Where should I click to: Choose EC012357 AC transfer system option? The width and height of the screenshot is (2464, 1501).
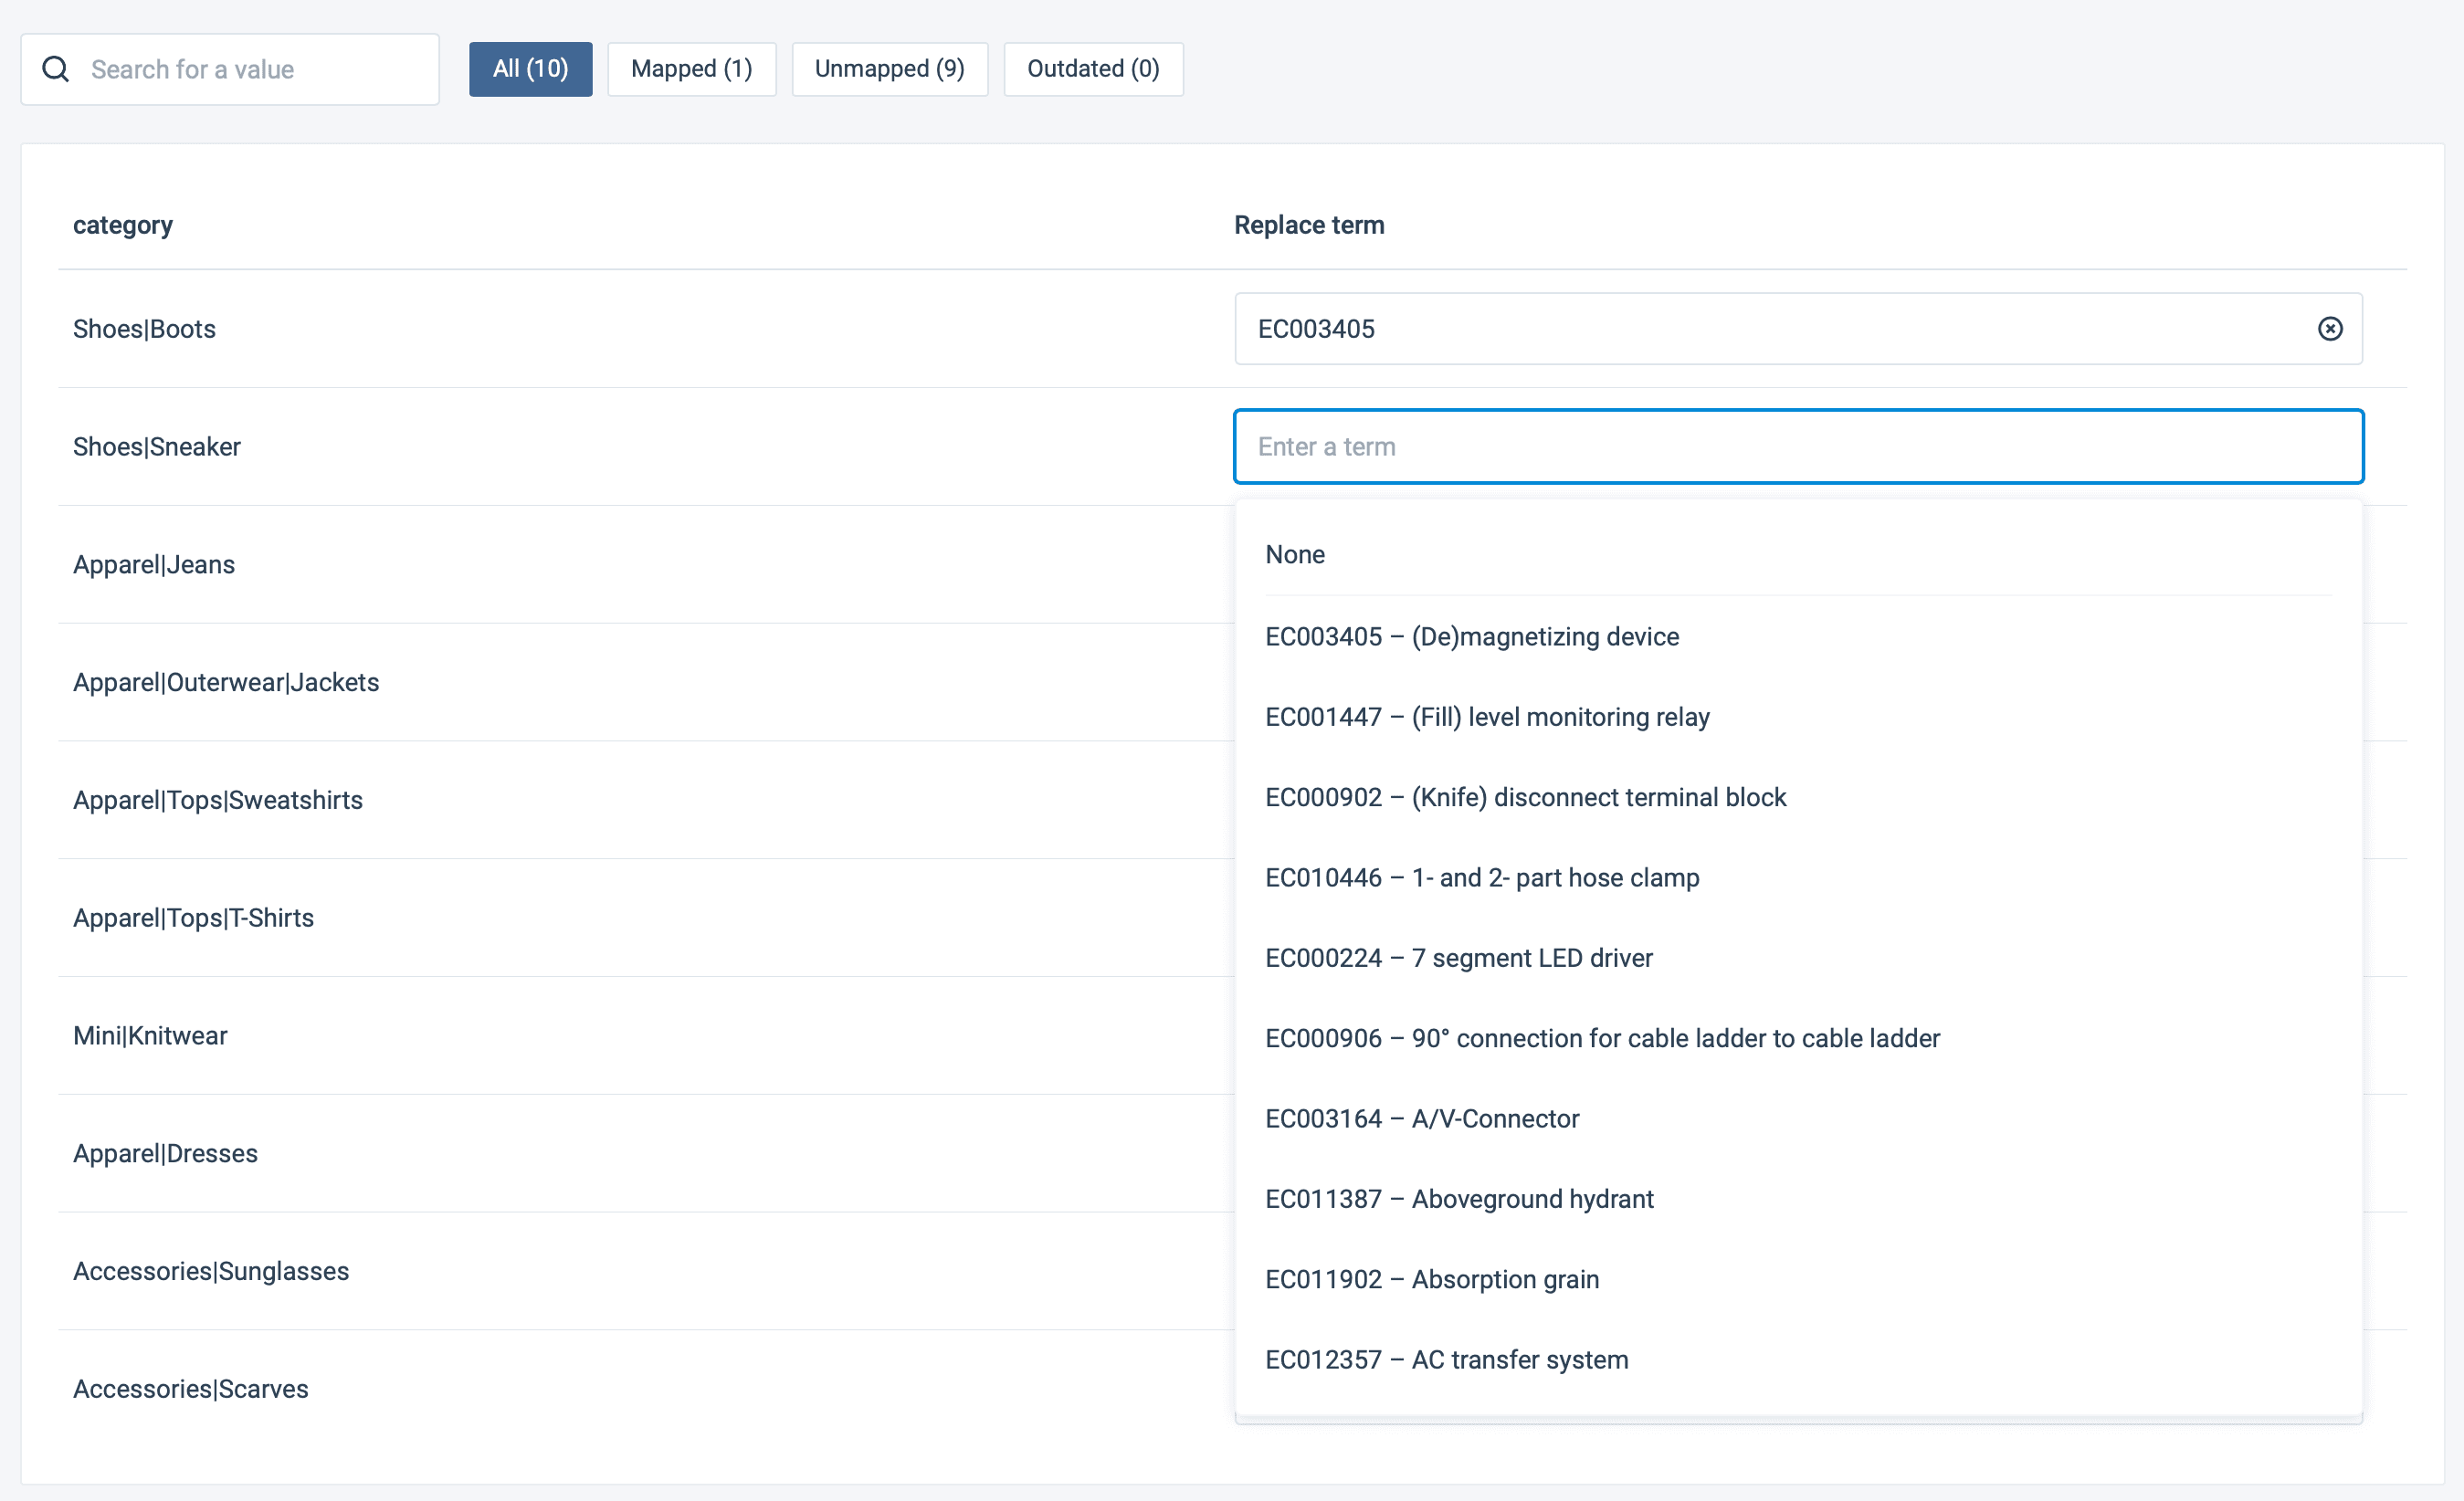pos(1446,1360)
